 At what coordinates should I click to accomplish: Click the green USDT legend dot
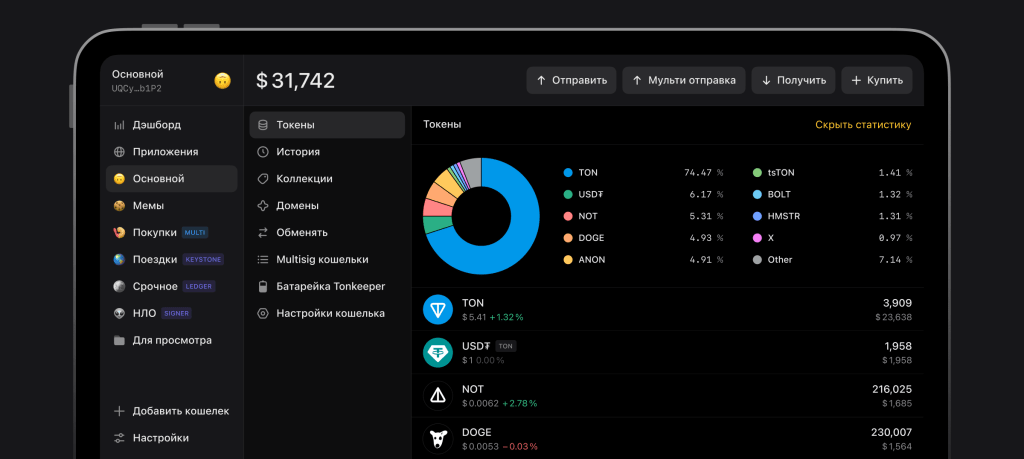pos(568,195)
